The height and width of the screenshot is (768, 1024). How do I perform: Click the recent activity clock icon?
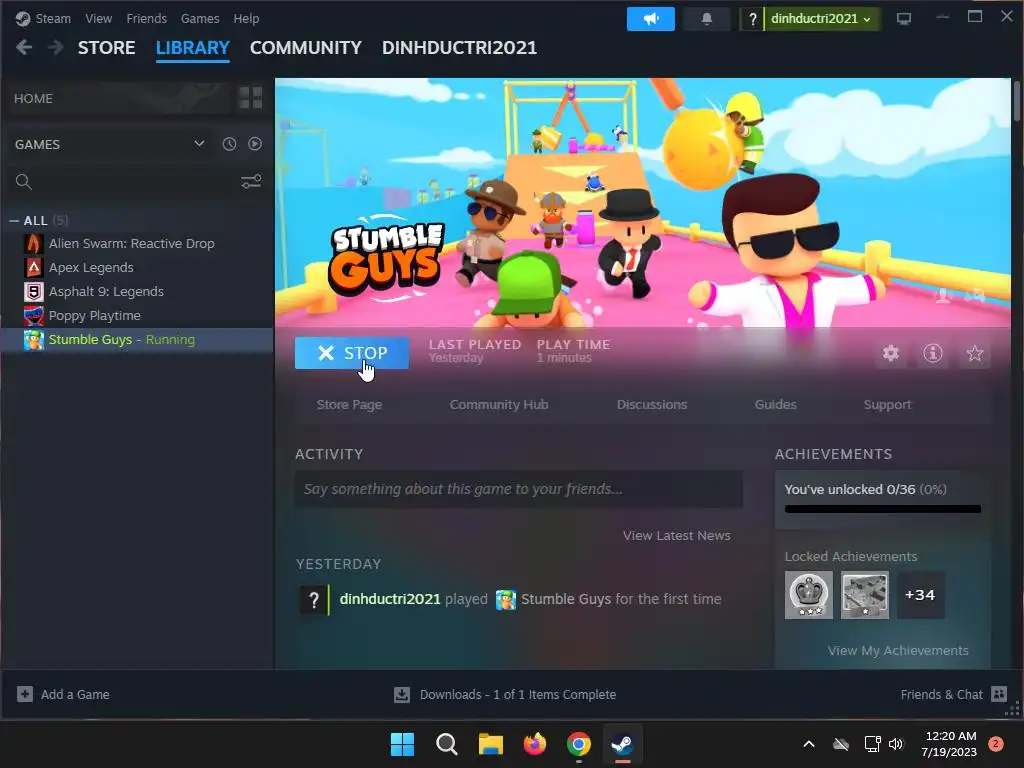229,144
